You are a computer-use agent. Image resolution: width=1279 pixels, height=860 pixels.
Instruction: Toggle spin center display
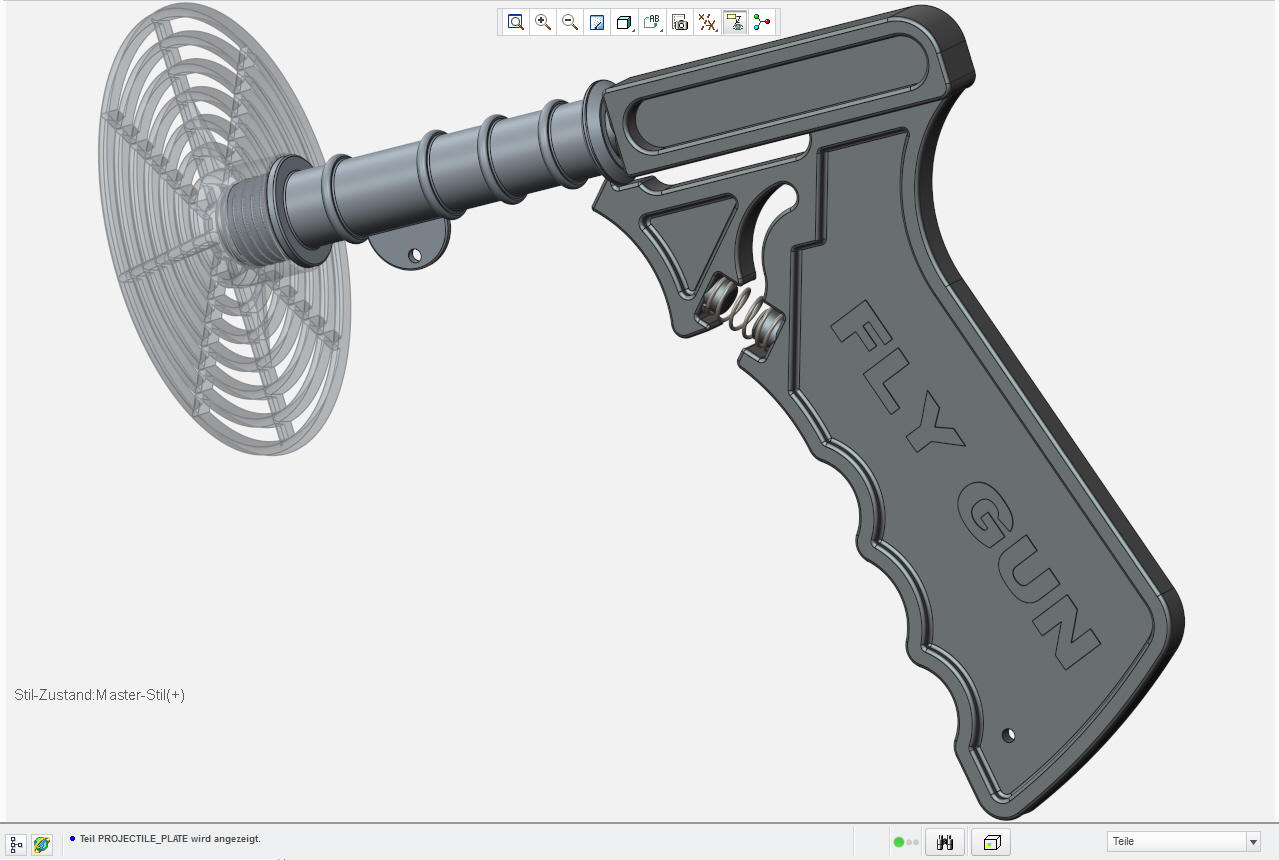(x=763, y=22)
